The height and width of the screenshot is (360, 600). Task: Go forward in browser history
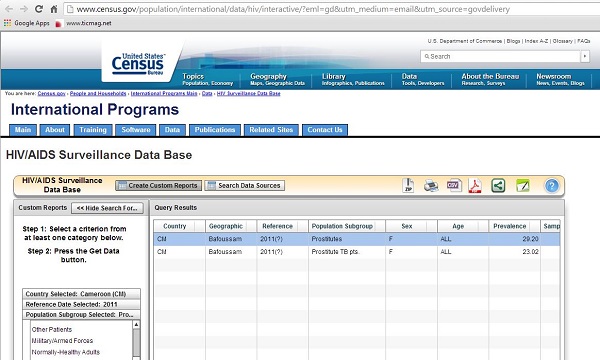pos(23,9)
